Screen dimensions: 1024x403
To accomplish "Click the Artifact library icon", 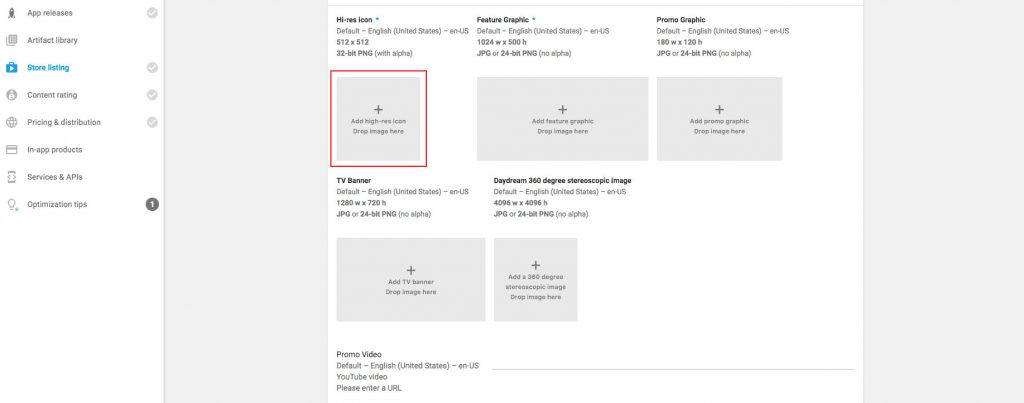I will [x=12, y=40].
